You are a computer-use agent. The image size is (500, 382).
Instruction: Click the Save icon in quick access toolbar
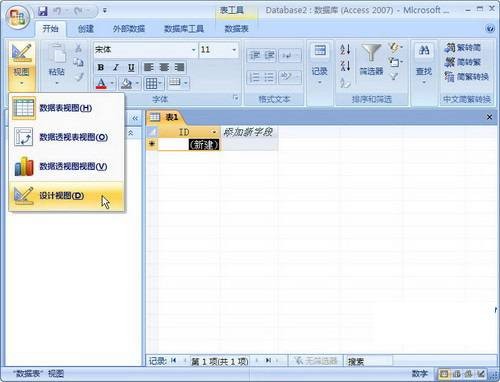point(43,11)
